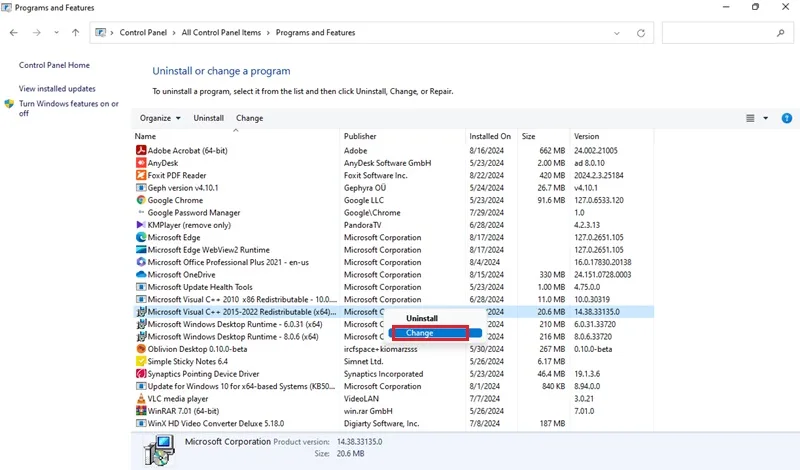Click the Google Chrome icon
The image size is (800, 470).
click(x=141, y=200)
